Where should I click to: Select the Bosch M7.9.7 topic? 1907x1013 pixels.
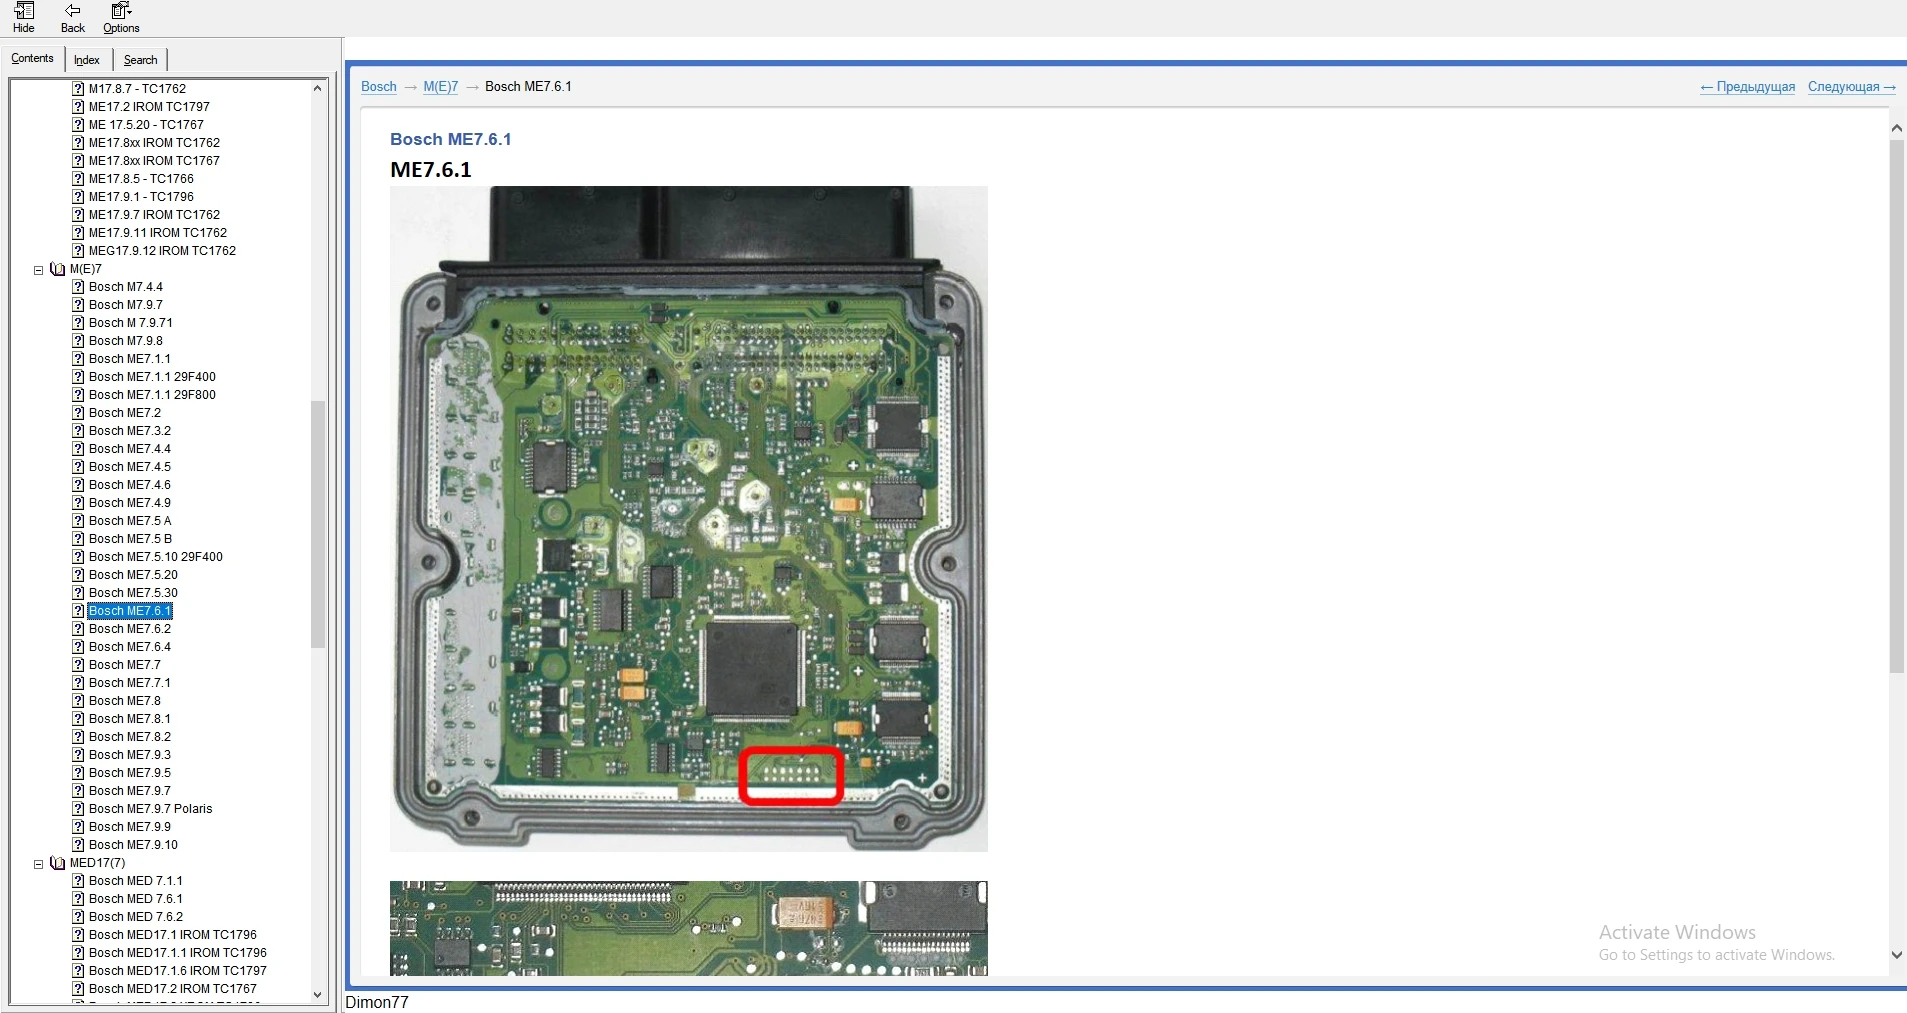click(126, 305)
